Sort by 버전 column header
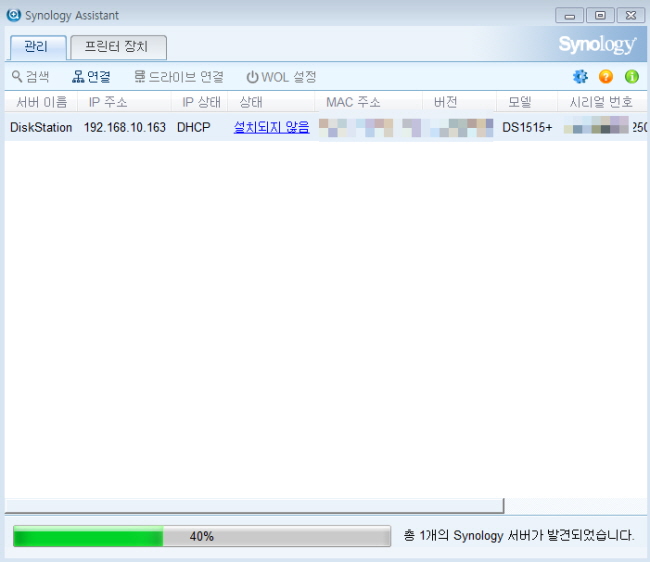Image resolution: width=650 pixels, height=562 pixels. point(459,102)
